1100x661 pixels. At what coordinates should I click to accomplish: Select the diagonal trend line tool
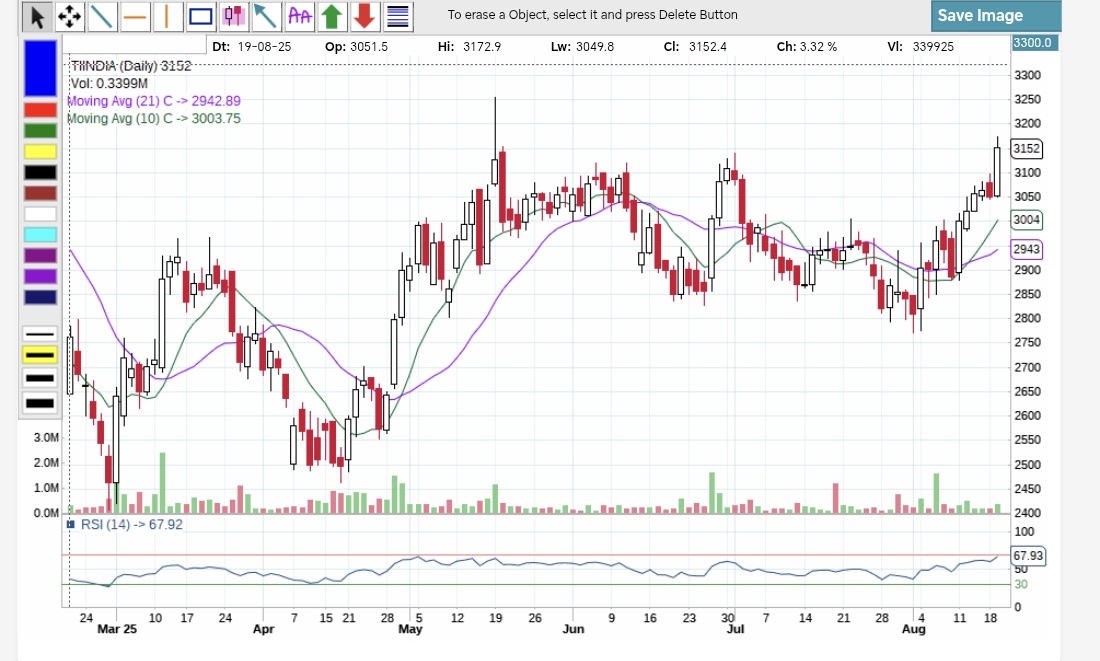click(x=103, y=17)
